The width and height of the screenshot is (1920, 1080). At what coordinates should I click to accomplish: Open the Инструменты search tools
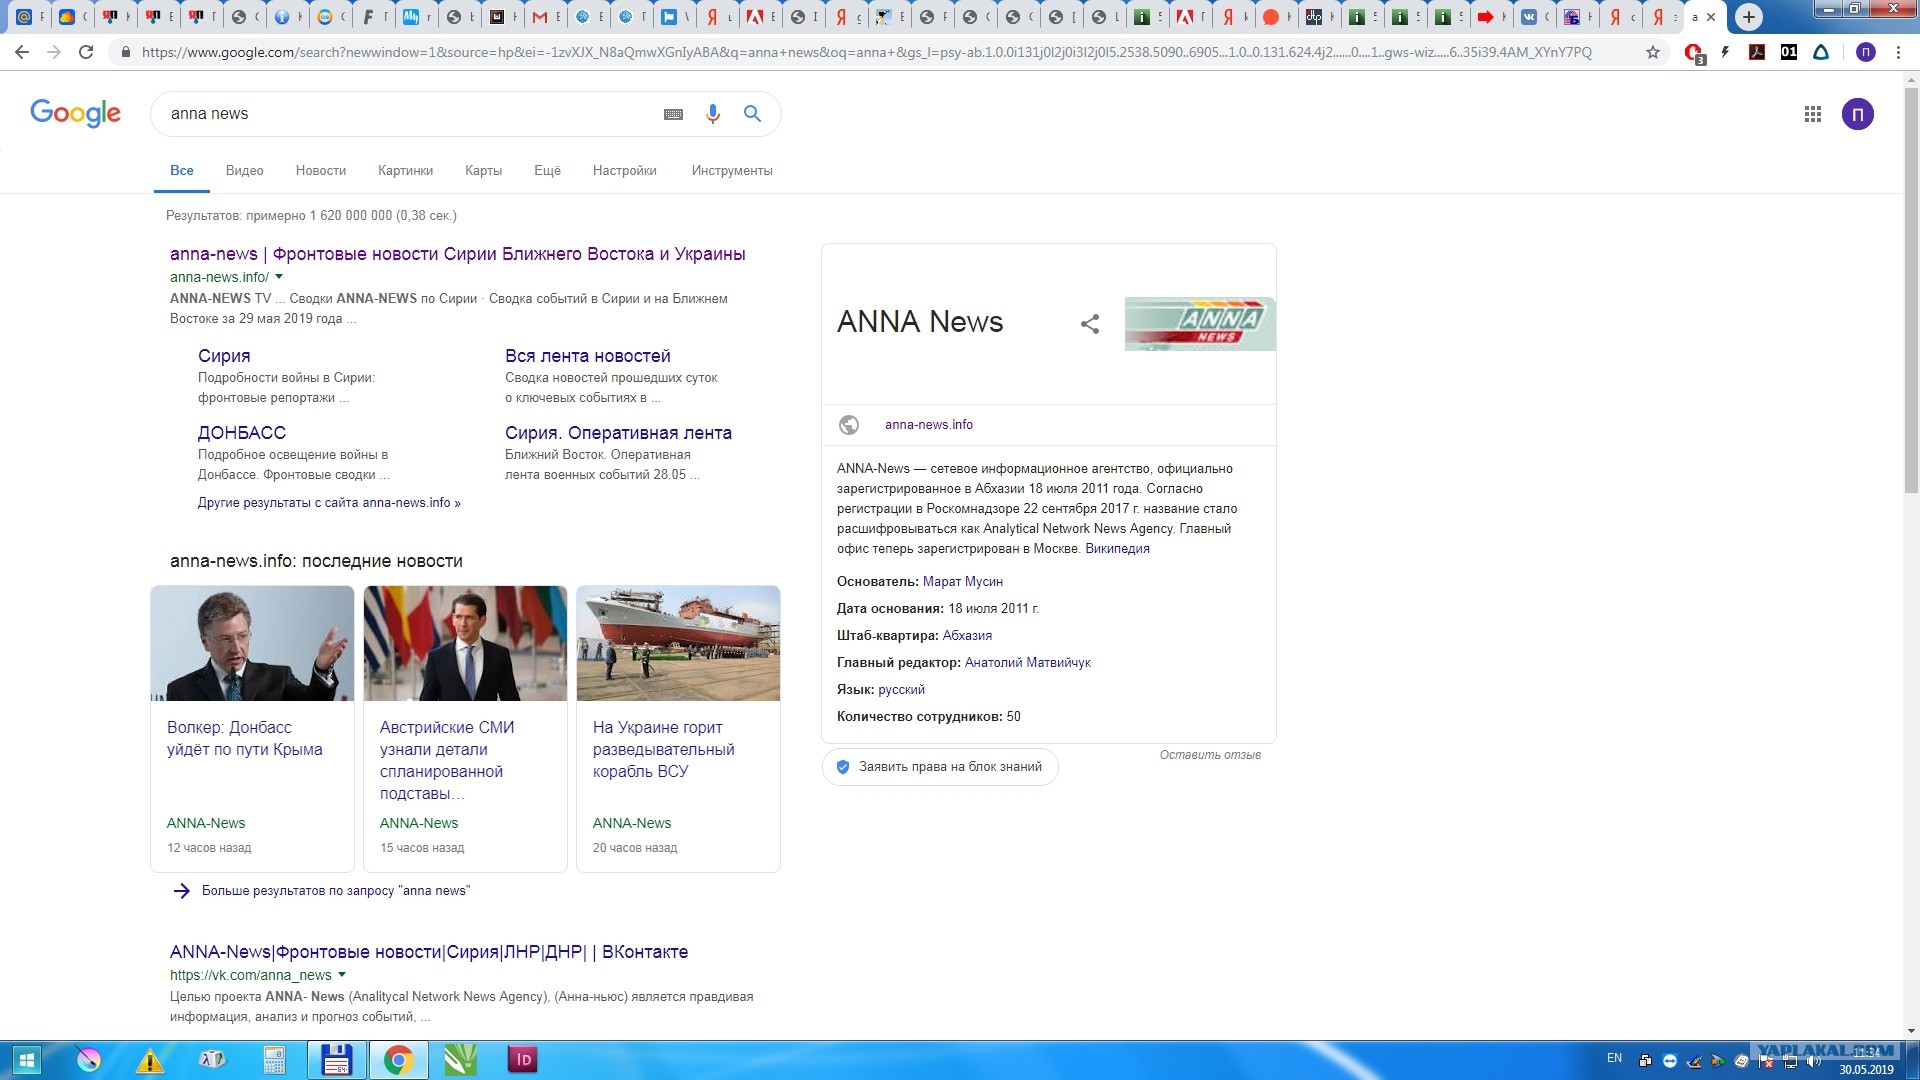coord(732,171)
